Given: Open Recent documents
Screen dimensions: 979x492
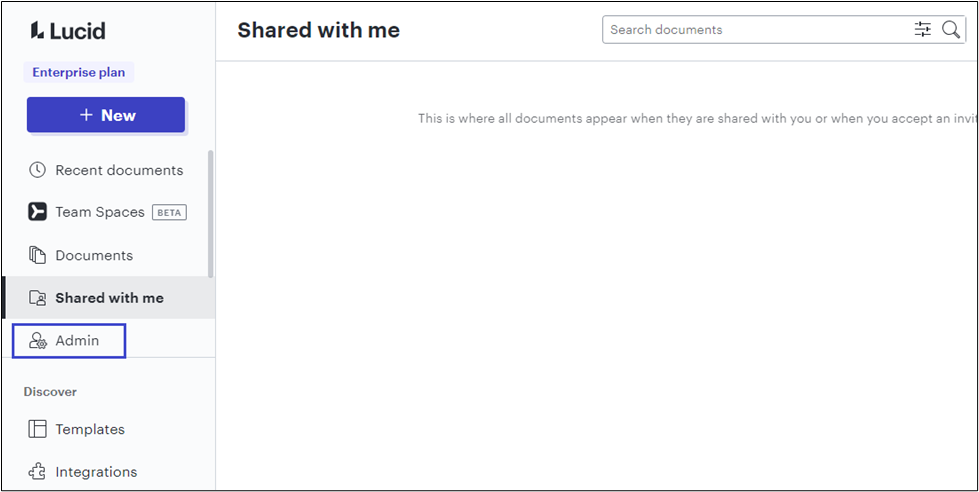Looking at the screenshot, I should [119, 170].
